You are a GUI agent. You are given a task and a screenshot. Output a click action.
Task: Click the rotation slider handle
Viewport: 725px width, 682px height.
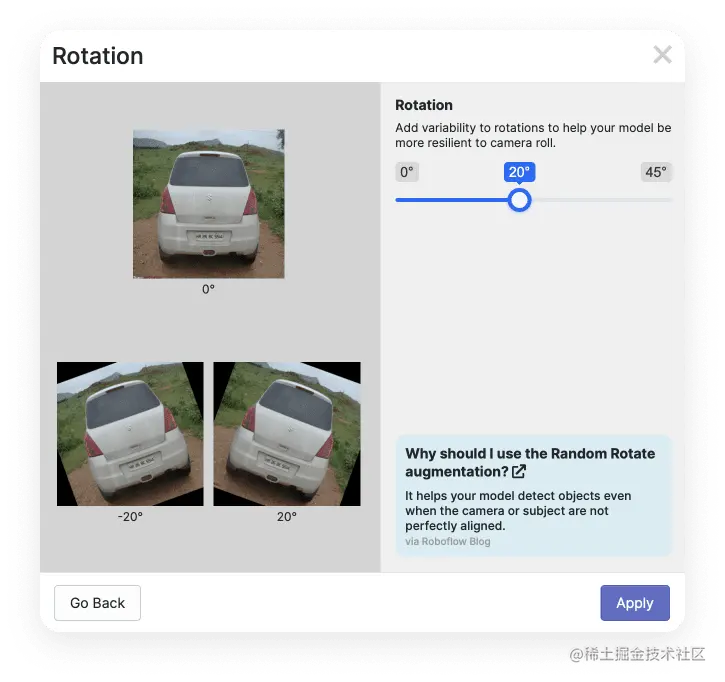point(519,200)
